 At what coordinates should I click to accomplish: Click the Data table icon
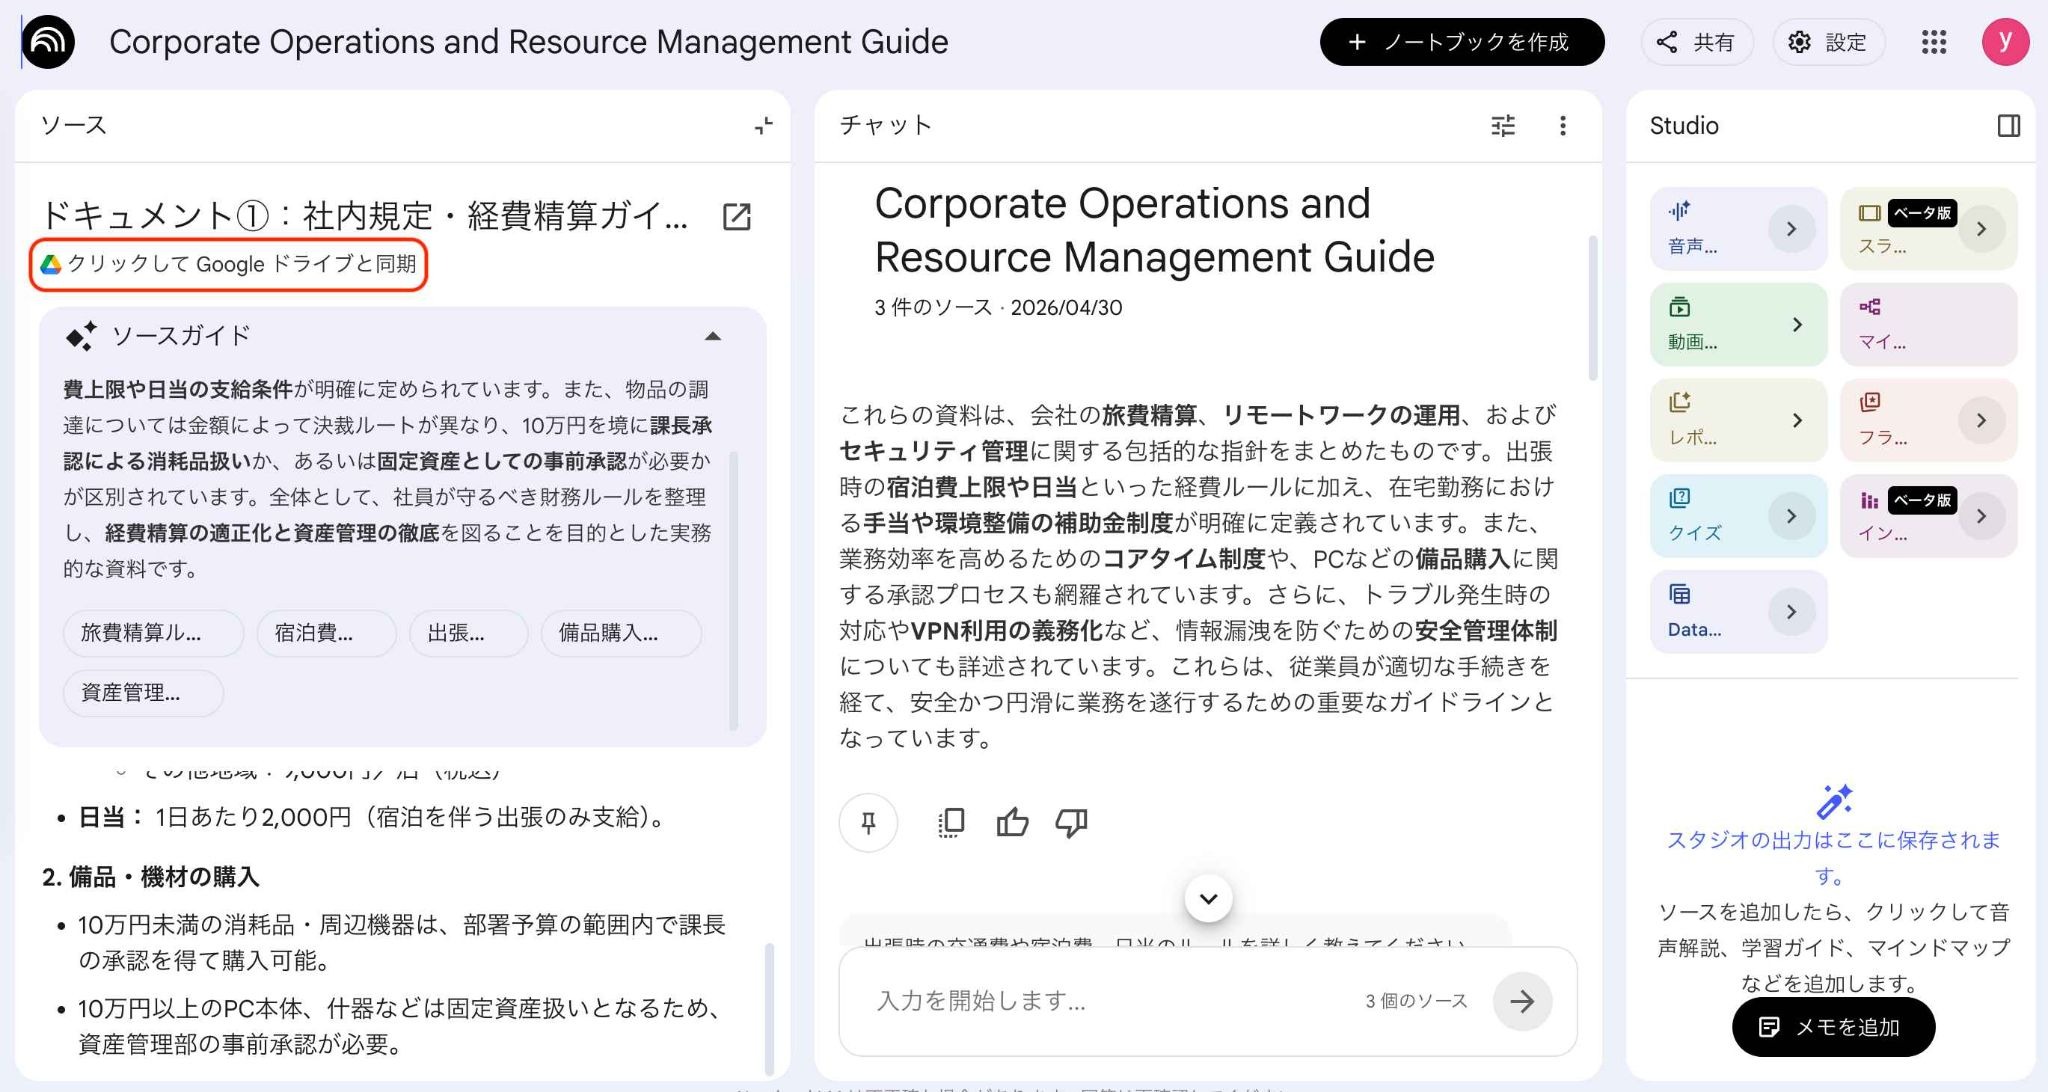1679,594
